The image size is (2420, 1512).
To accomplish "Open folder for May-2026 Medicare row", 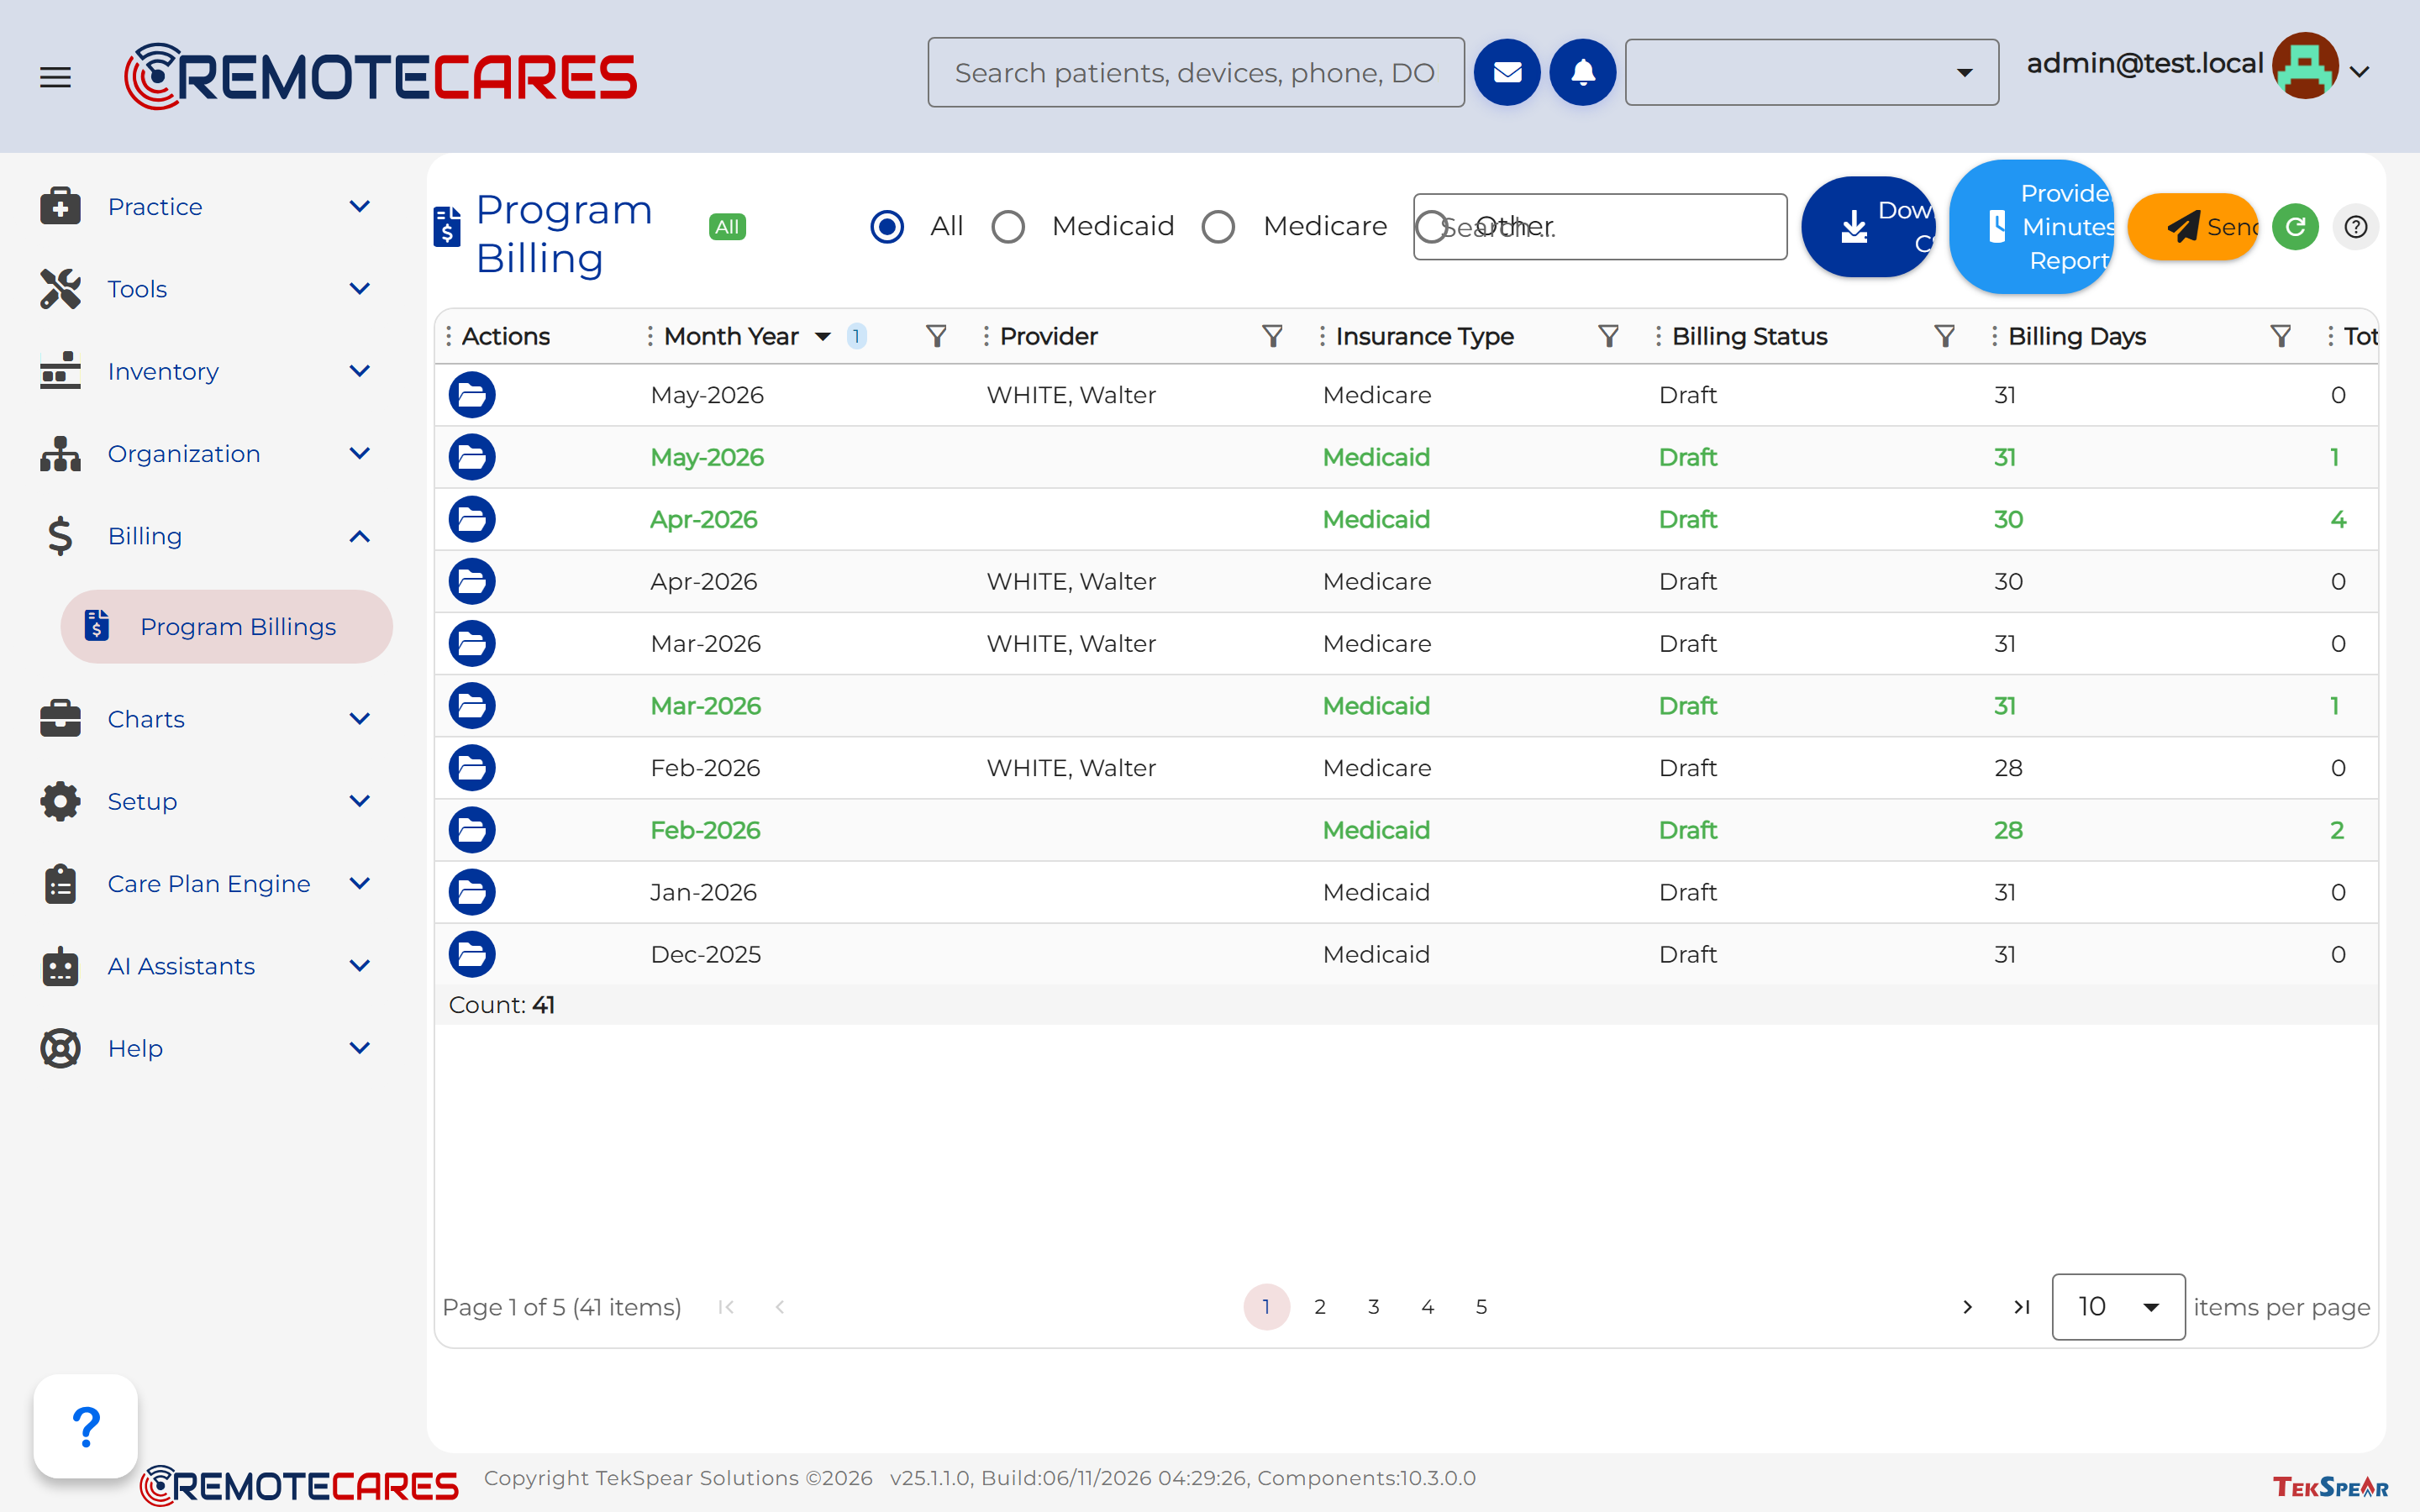I will pos(472,395).
